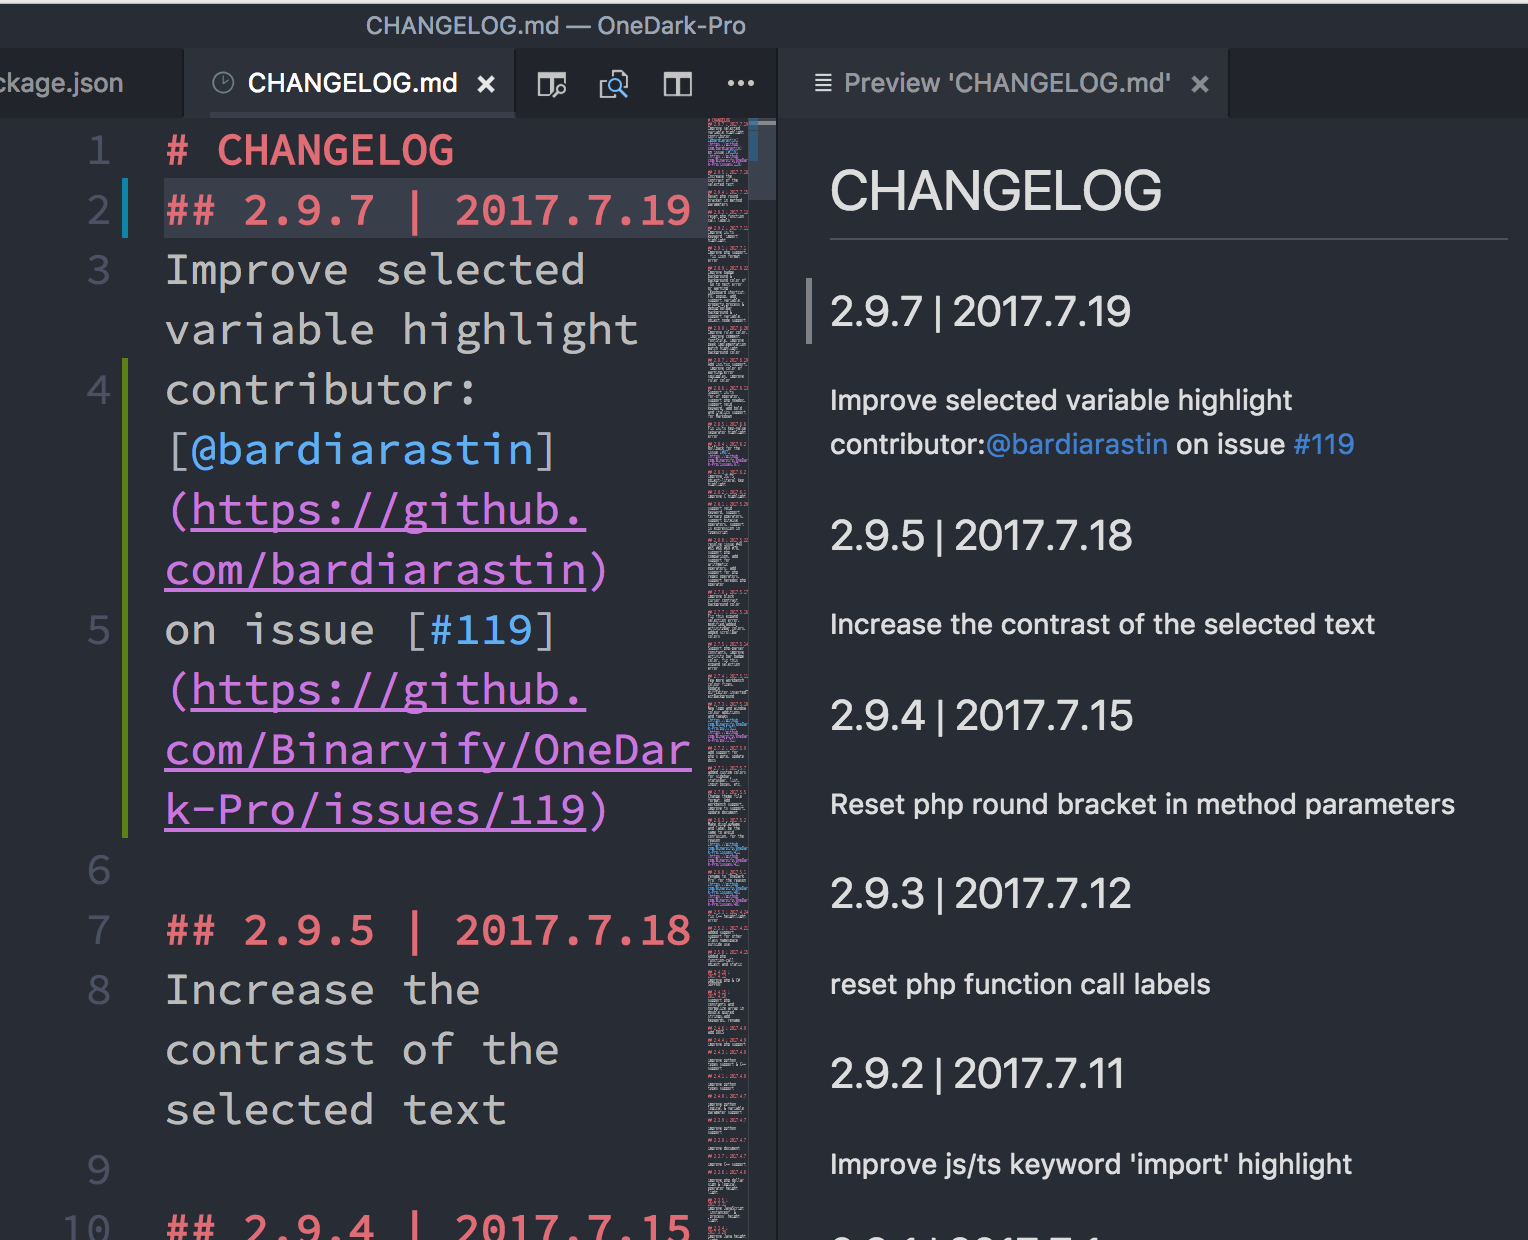
Task: Close the CHANGELOG.md editor tab
Action: [x=486, y=84]
